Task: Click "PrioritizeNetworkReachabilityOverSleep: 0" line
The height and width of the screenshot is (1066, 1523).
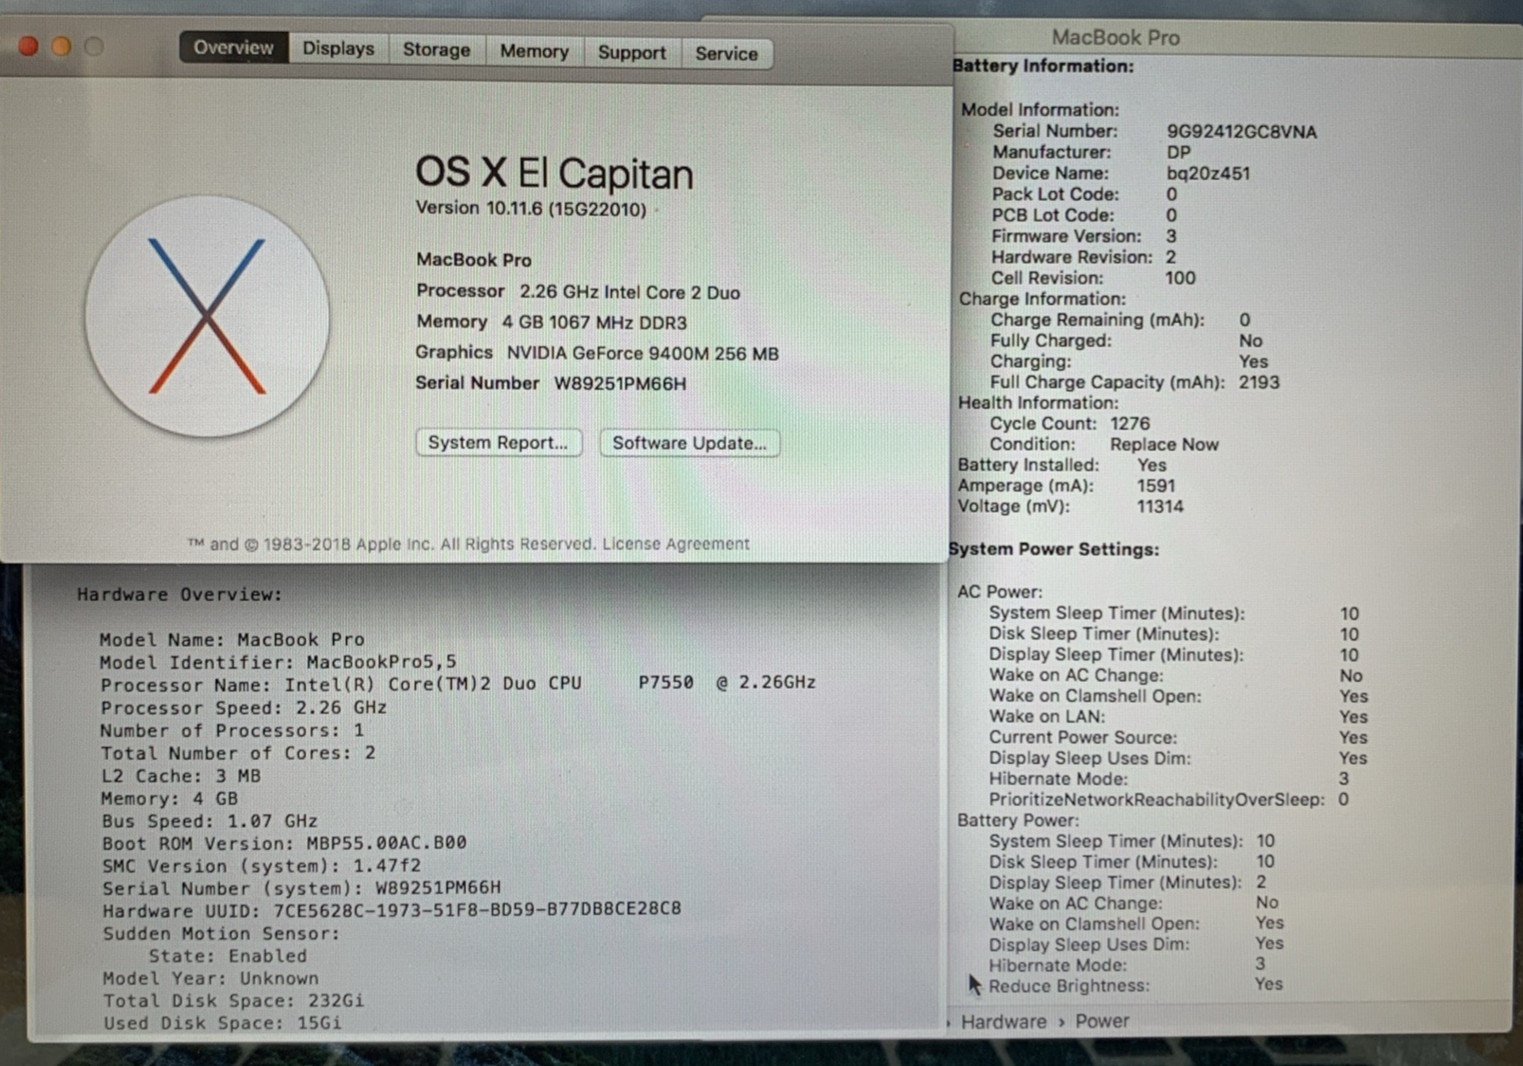Action: tap(1169, 800)
